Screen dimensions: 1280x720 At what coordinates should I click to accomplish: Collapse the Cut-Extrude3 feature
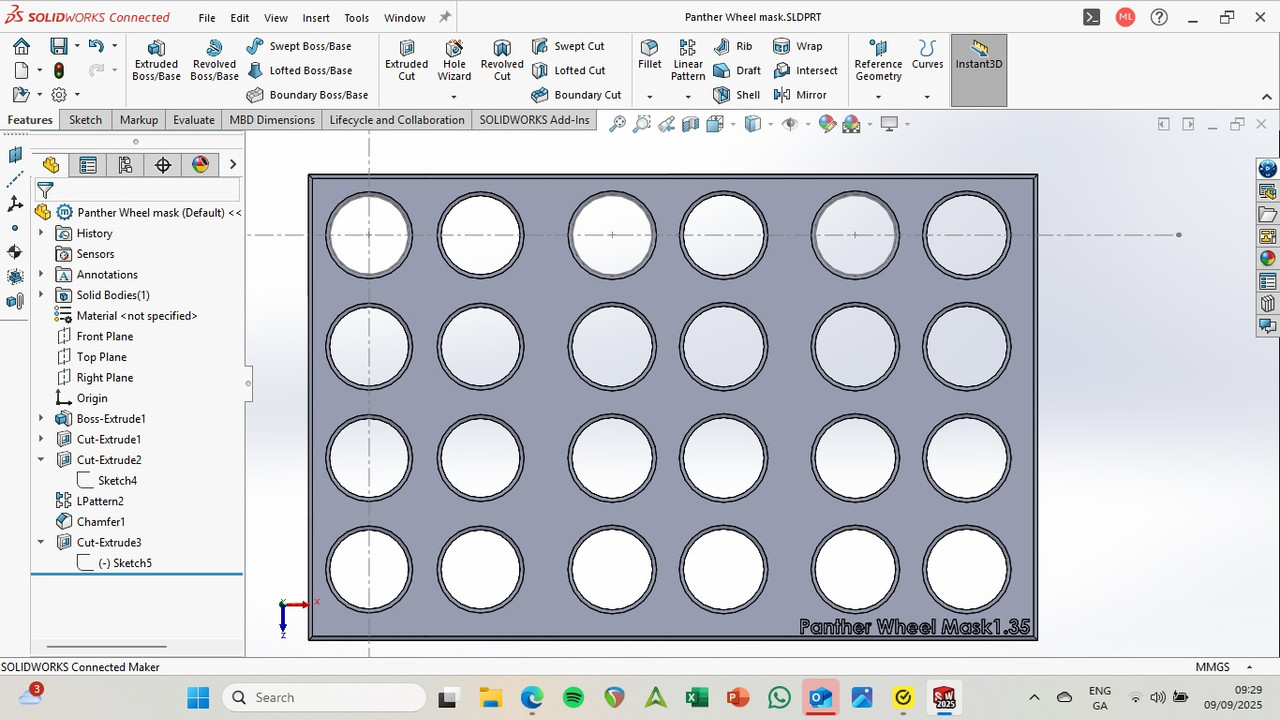tap(41, 542)
